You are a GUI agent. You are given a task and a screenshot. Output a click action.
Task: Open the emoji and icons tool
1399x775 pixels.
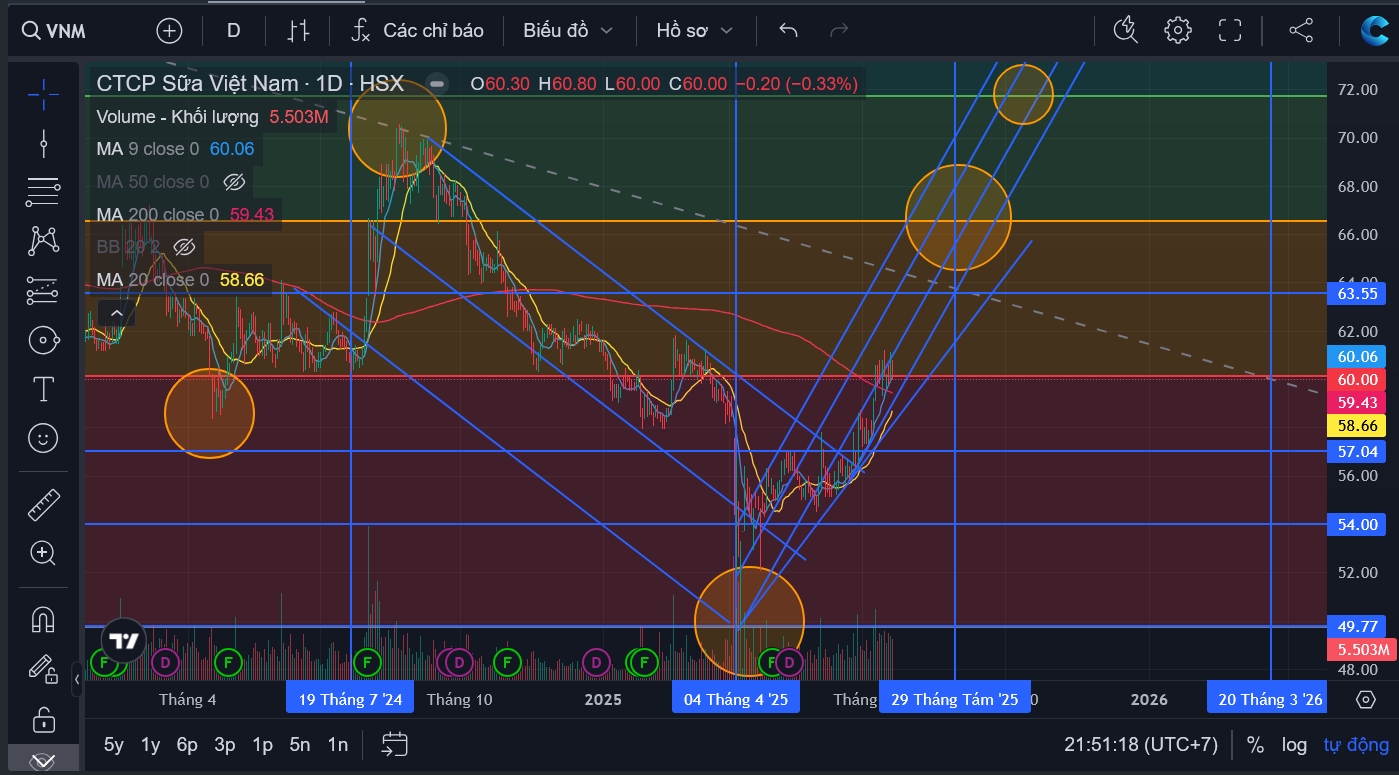pos(43,438)
